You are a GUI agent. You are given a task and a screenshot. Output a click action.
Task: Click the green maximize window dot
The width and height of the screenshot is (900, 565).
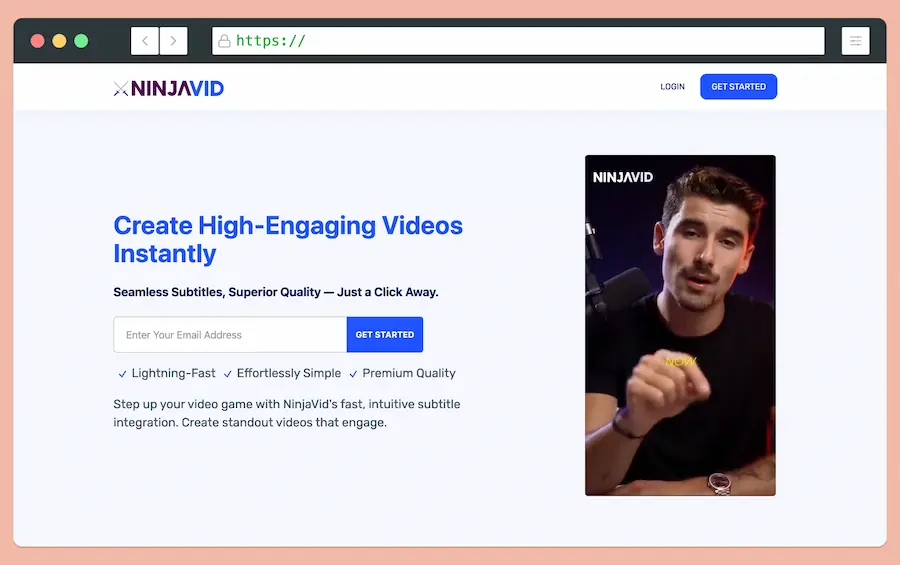point(81,41)
